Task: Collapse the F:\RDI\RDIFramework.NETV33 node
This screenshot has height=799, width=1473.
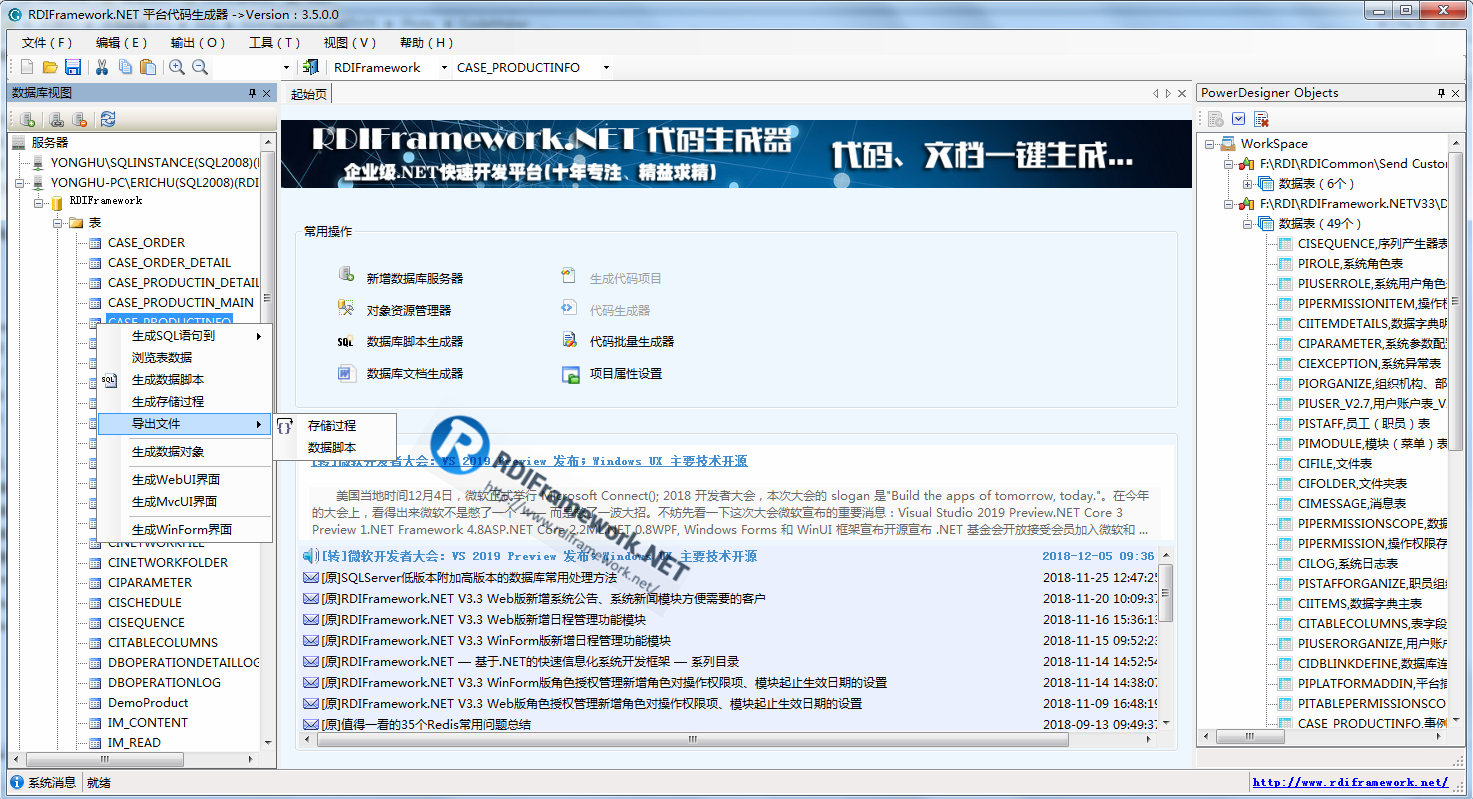Action: (x=1229, y=203)
